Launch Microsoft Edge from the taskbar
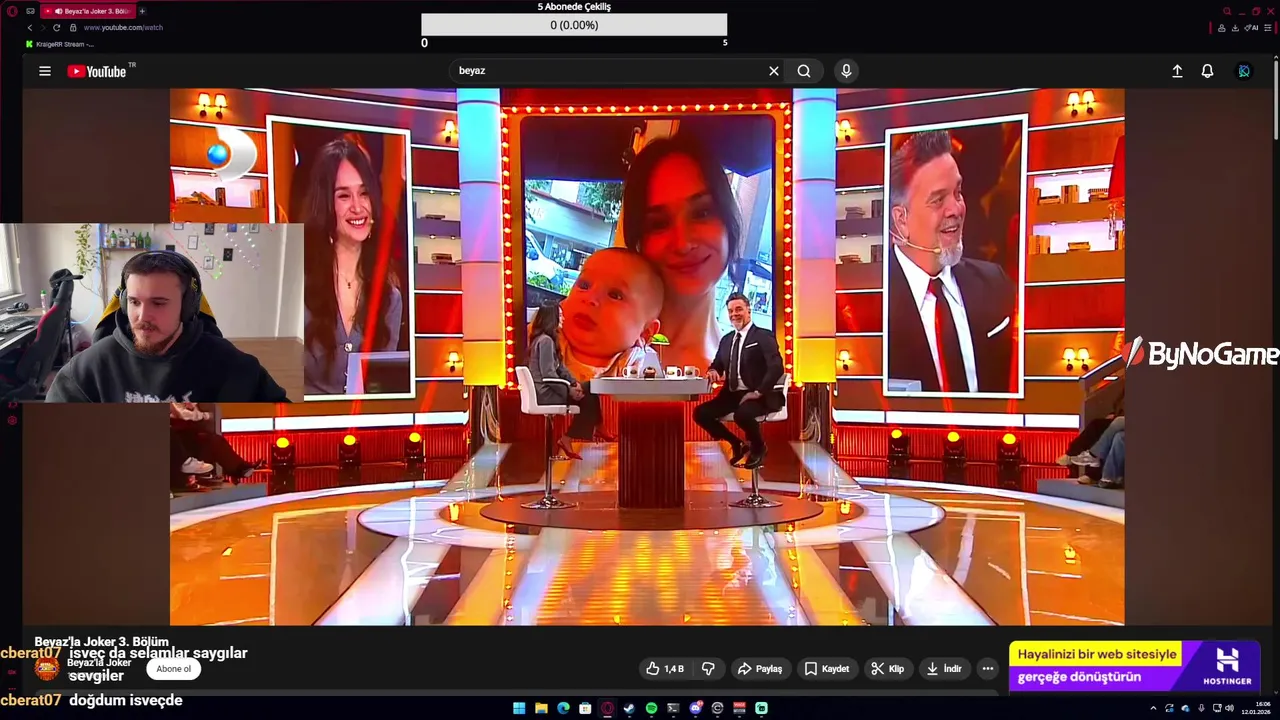1280x720 pixels. coord(563,708)
